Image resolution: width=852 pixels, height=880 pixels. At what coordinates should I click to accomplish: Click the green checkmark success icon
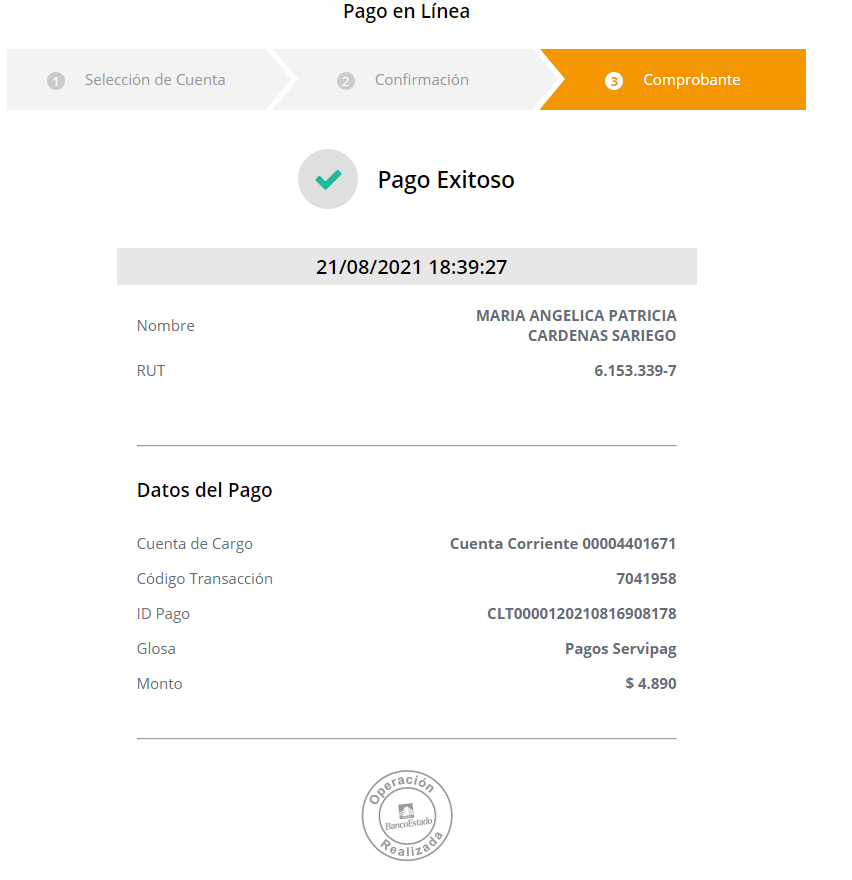[328, 179]
